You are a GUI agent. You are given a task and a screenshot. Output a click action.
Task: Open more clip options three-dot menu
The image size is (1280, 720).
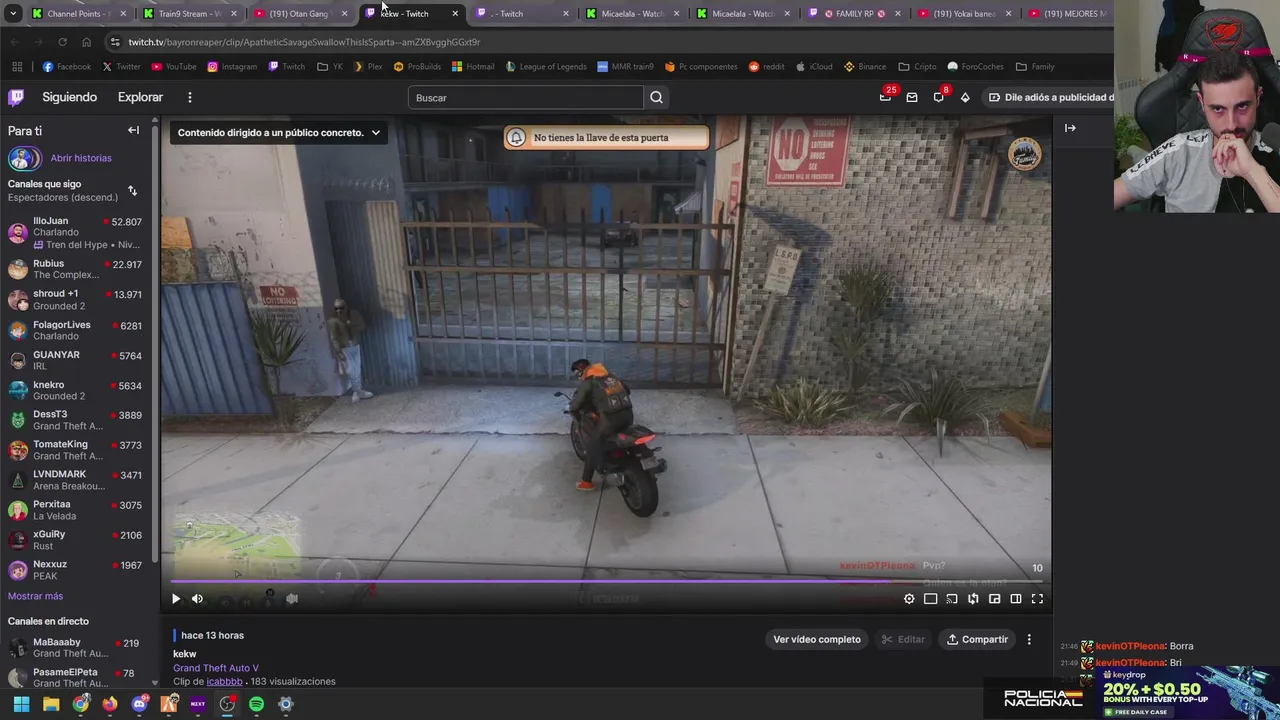(x=1029, y=639)
